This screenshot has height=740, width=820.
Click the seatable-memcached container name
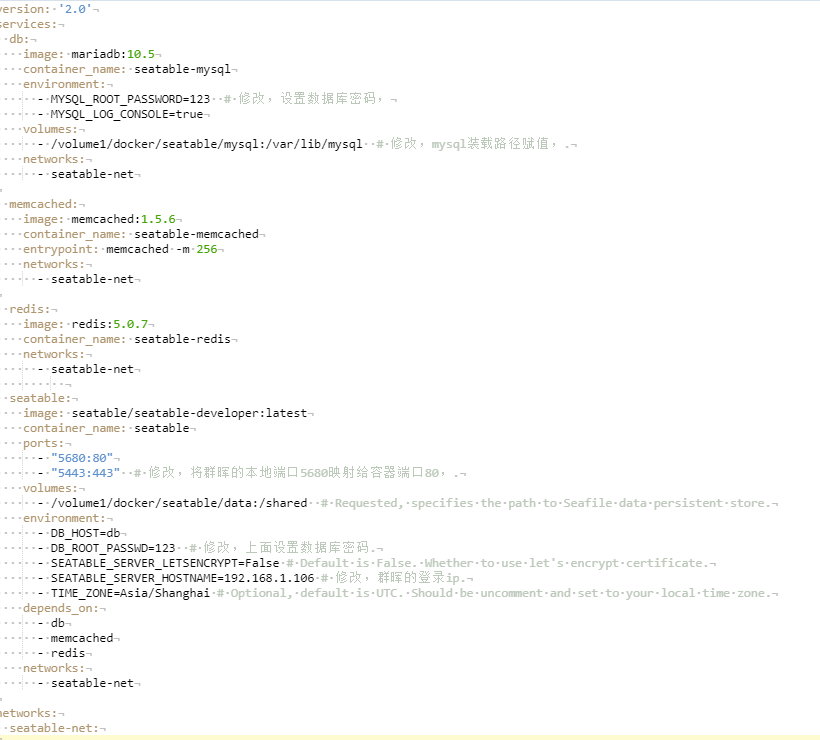point(196,234)
